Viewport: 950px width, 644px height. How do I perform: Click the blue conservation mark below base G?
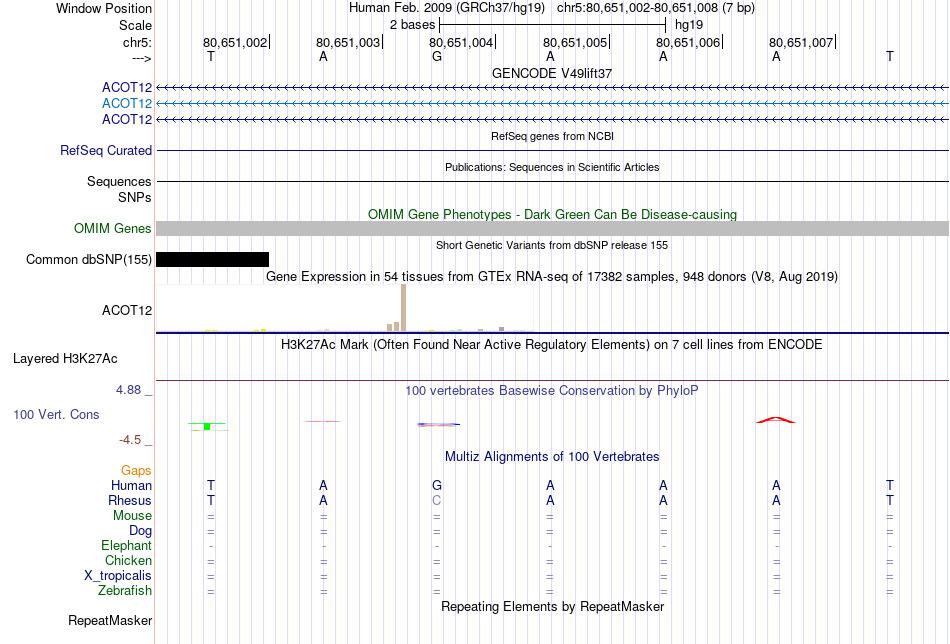[x=438, y=424]
